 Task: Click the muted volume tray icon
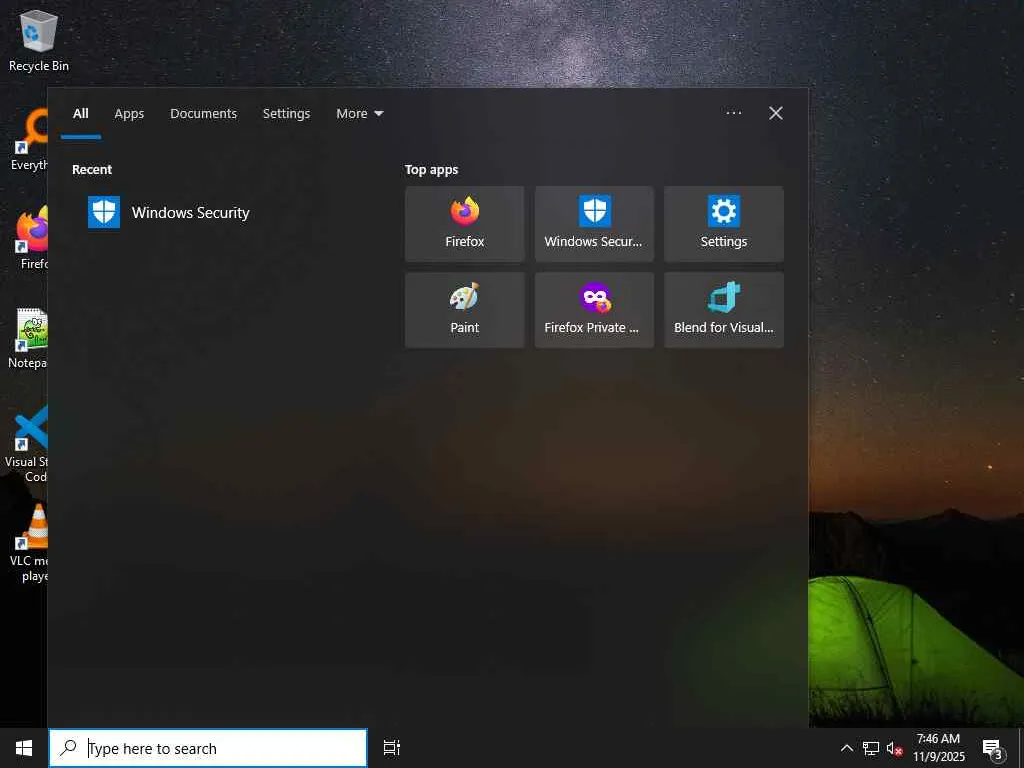[x=895, y=748]
